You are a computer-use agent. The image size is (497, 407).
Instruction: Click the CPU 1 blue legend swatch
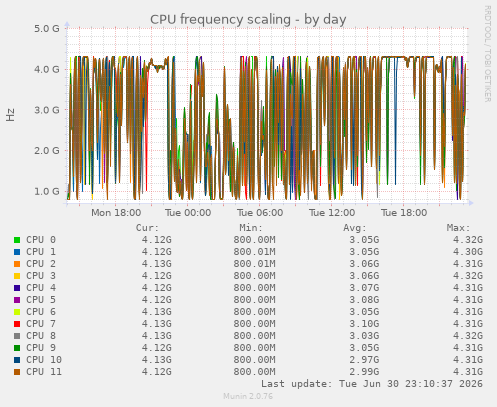point(17,252)
